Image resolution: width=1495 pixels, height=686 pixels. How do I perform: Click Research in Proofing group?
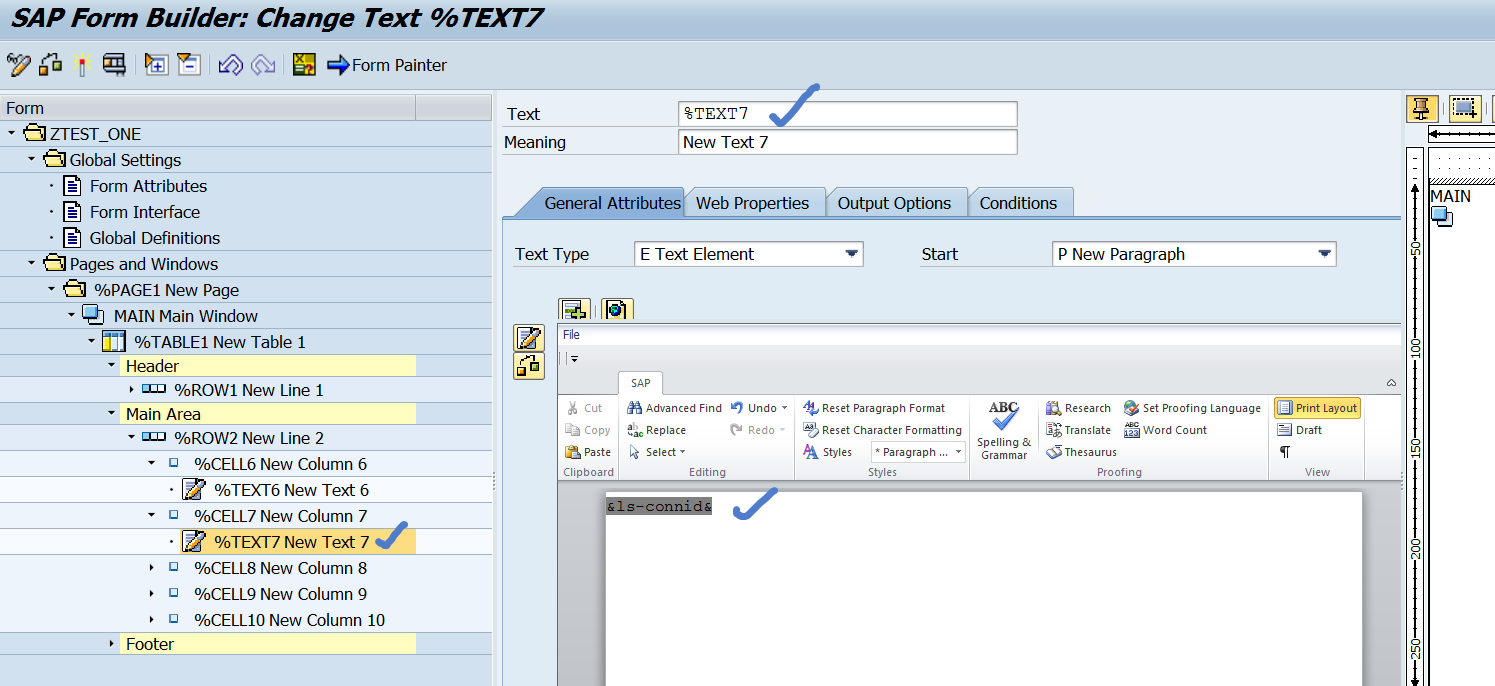(x=1078, y=408)
